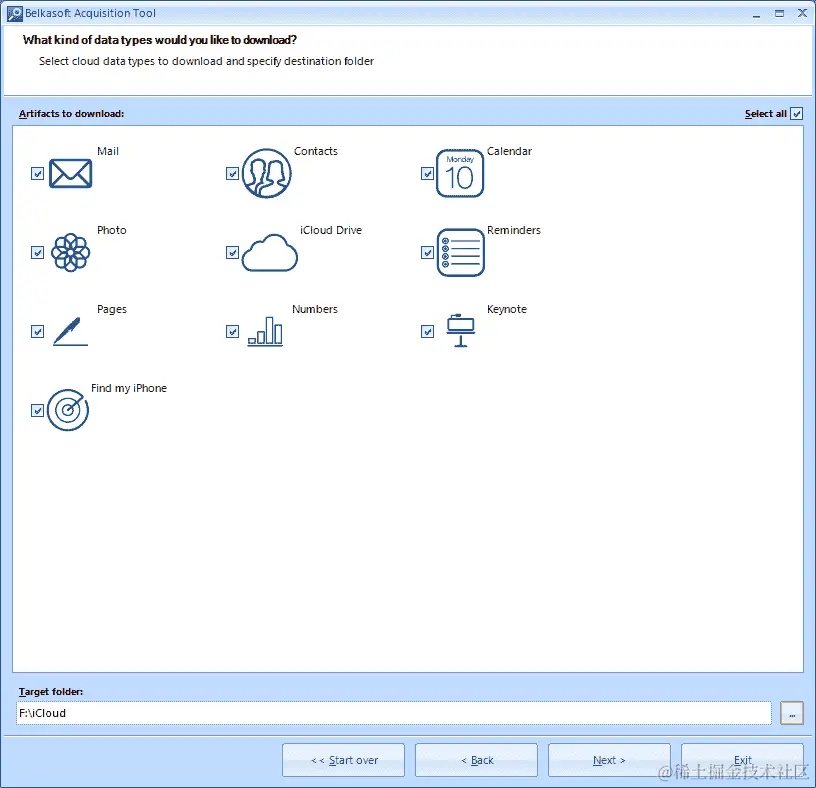Viewport: 816px width, 788px height.
Task: Click the Numbers bar chart icon
Action: click(265, 332)
